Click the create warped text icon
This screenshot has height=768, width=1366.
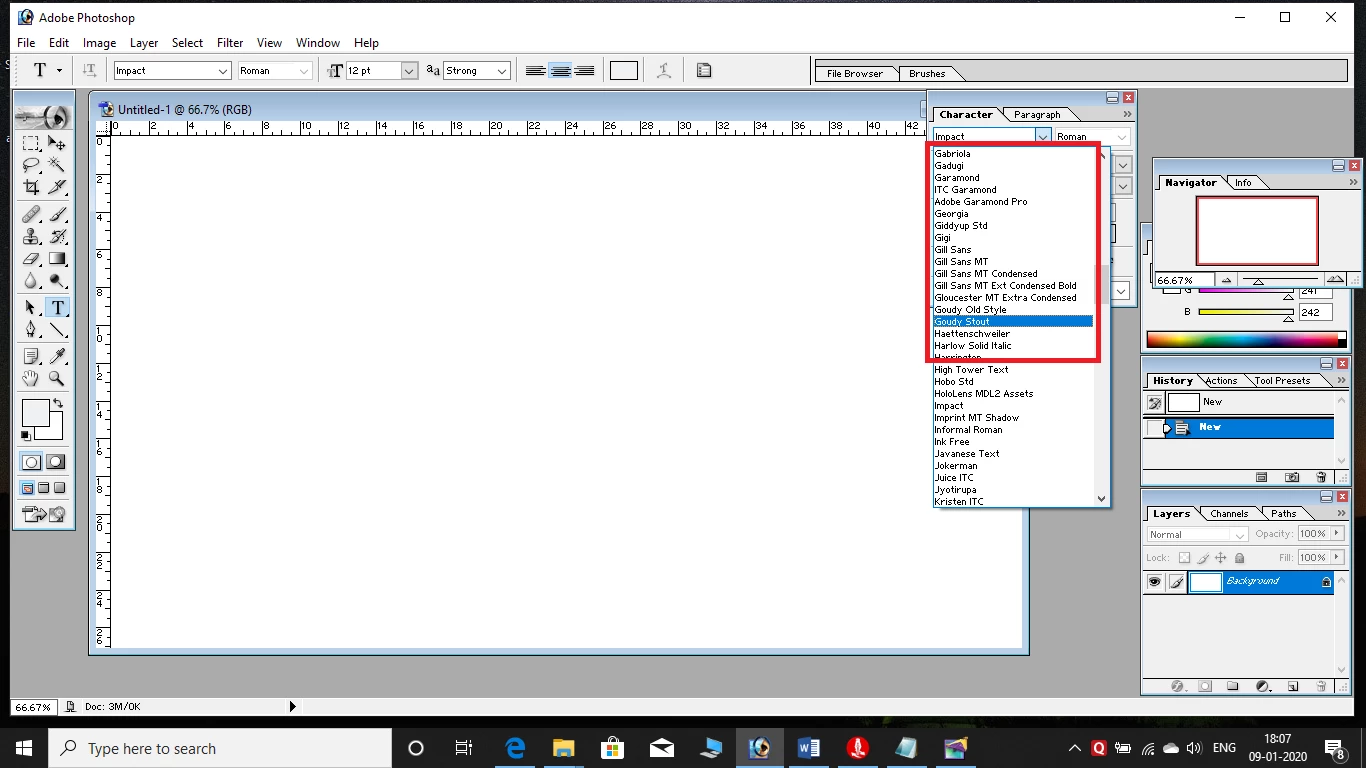coord(663,70)
